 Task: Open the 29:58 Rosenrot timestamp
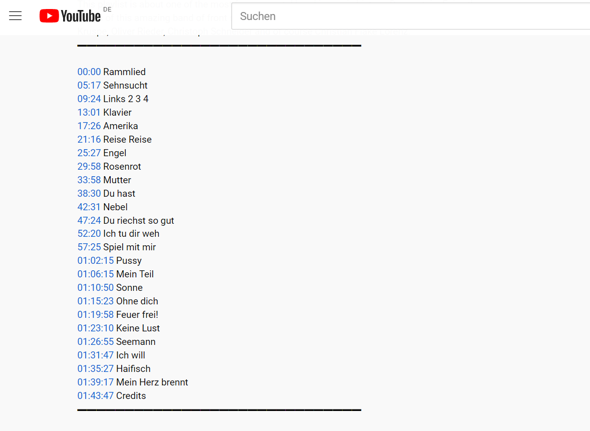89,167
